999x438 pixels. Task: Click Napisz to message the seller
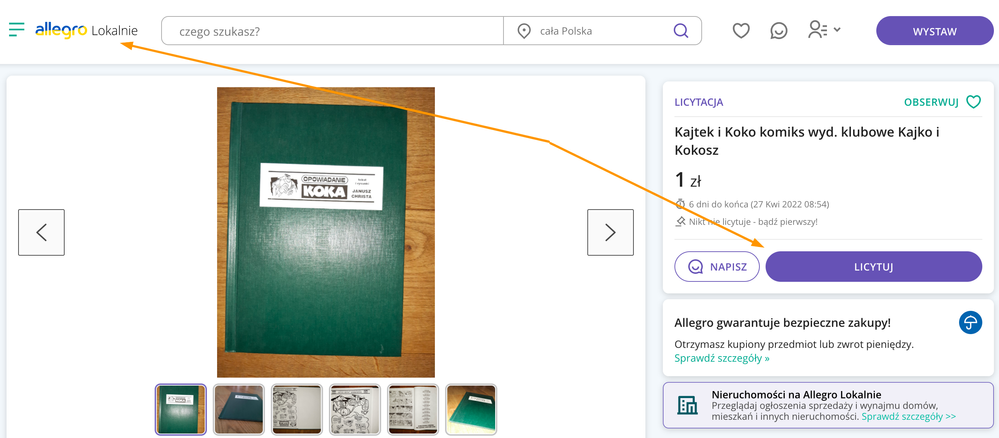tap(717, 267)
